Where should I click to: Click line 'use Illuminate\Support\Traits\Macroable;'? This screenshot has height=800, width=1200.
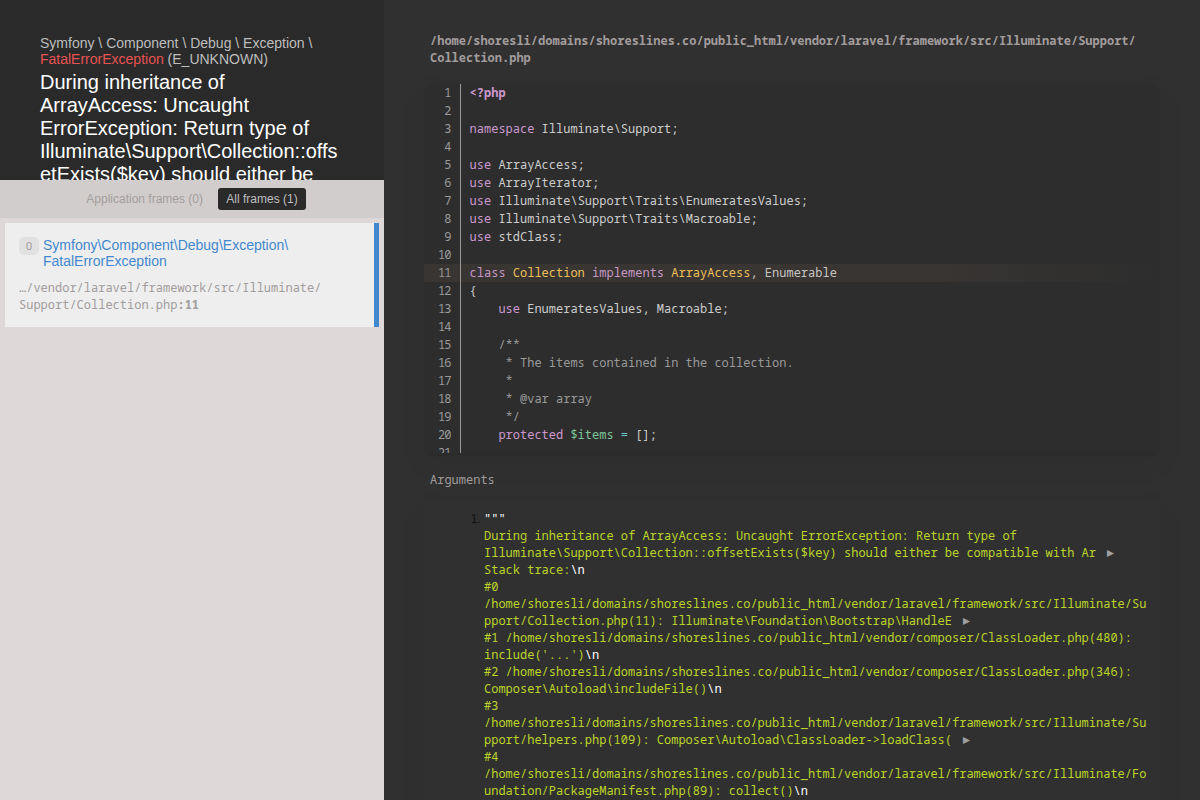tap(614, 219)
